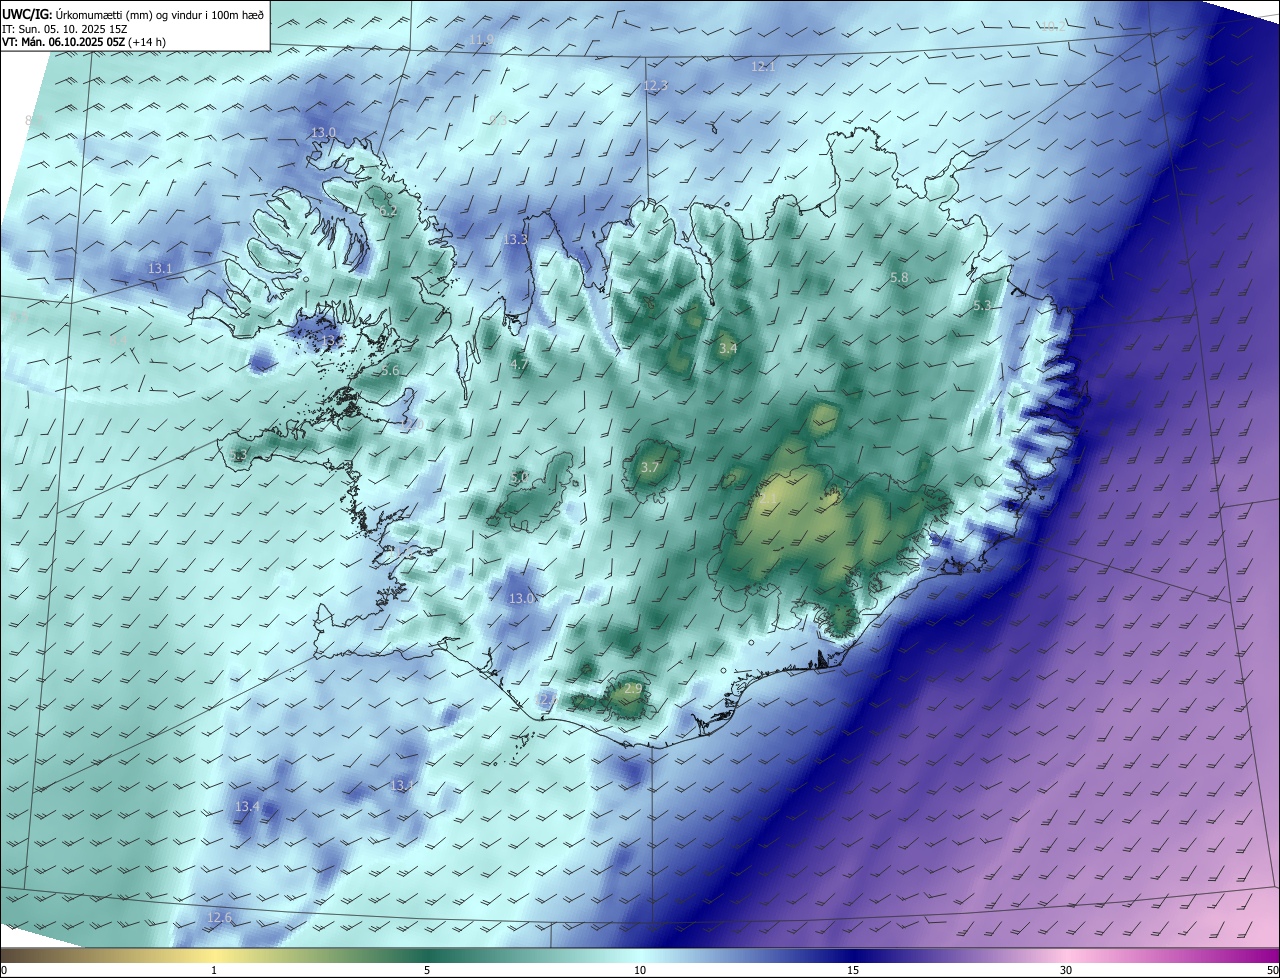This screenshot has height=978, width=1280.
Task: Click the 10 tick on the color scale
Action: pos(640,970)
